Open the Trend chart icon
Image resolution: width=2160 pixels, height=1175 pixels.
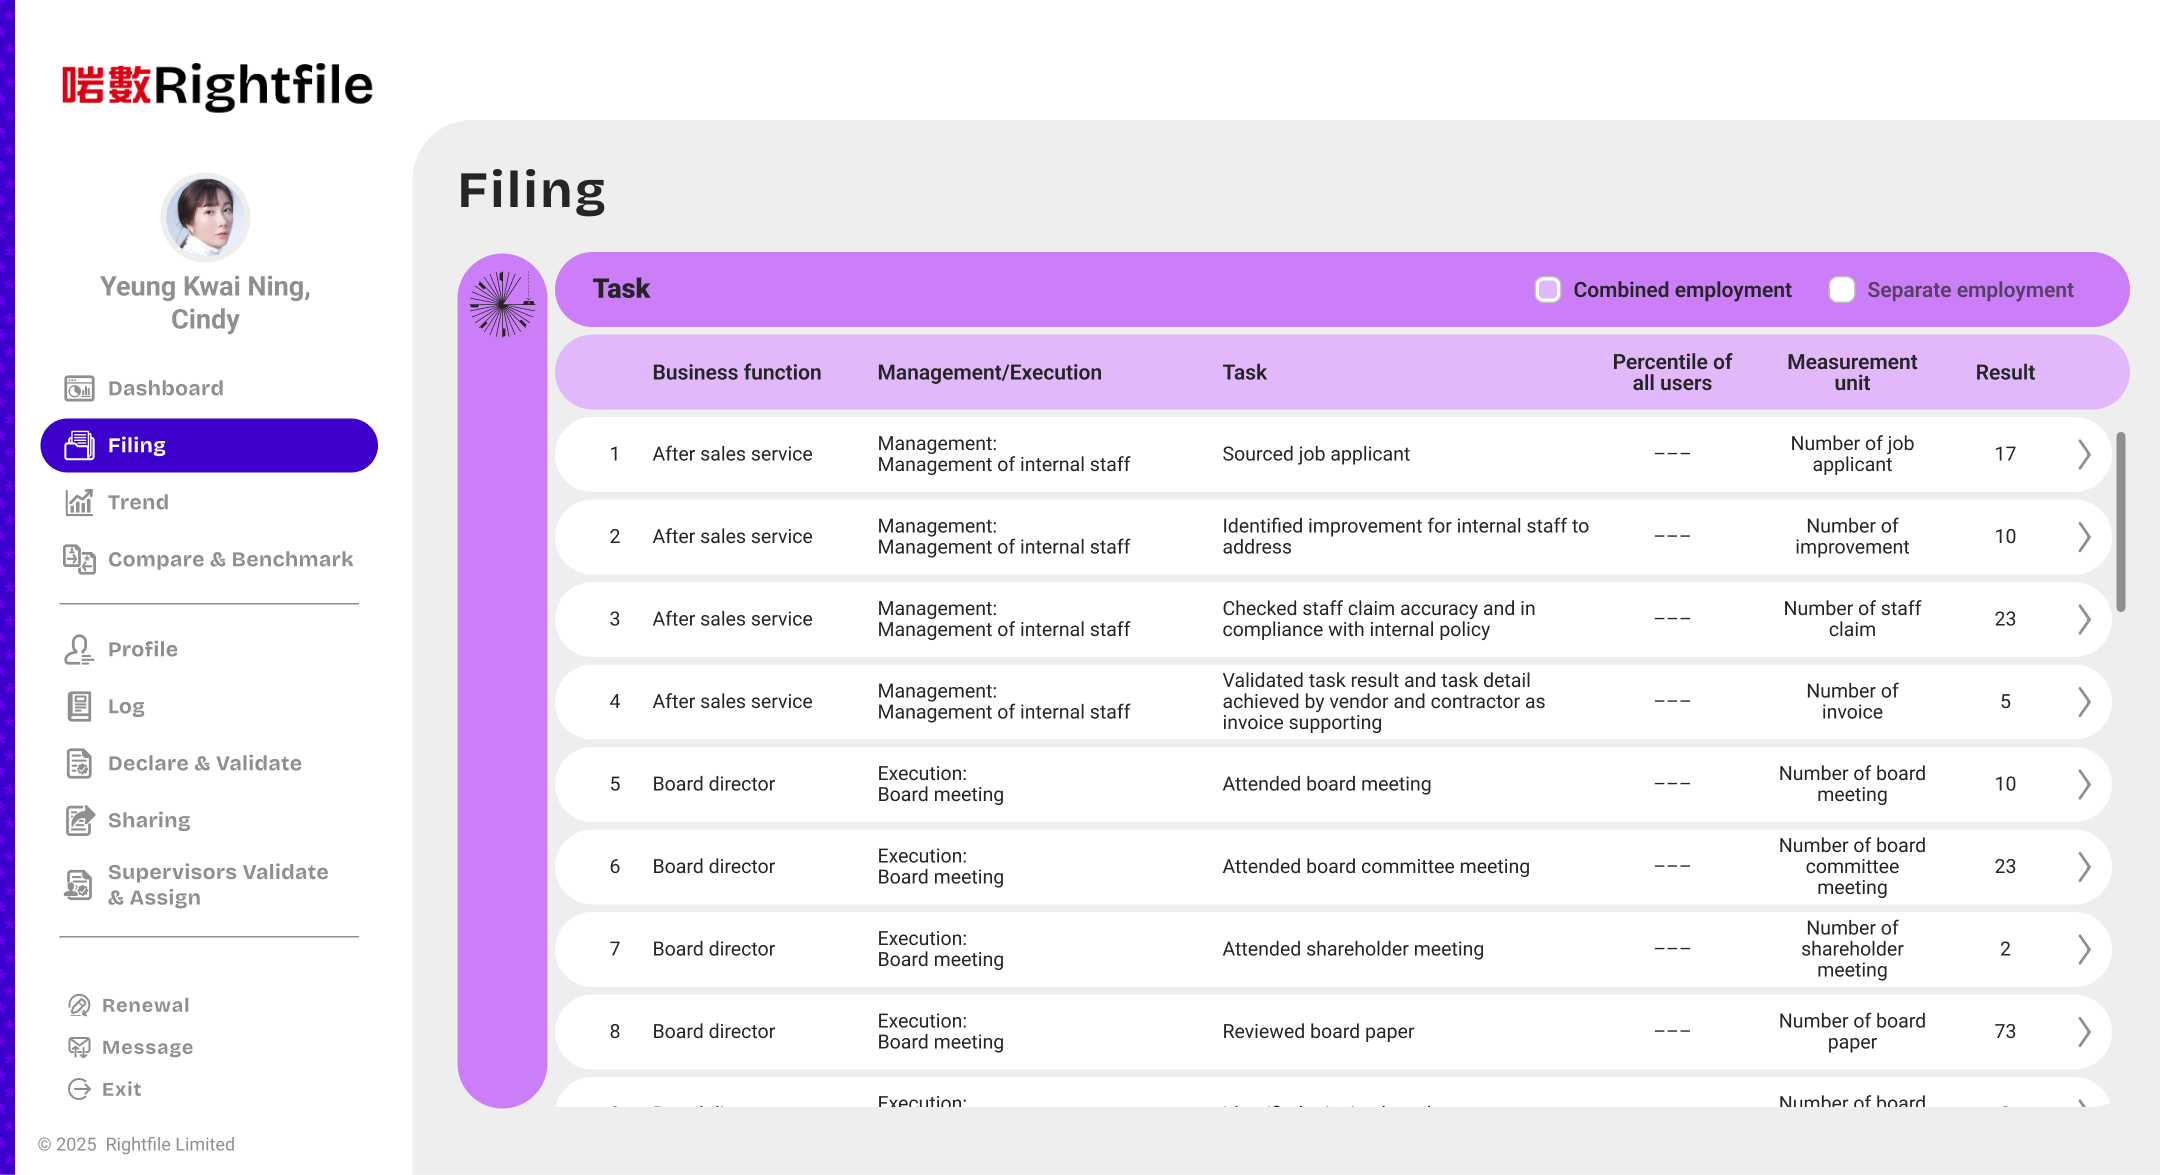(x=80, y=502)
